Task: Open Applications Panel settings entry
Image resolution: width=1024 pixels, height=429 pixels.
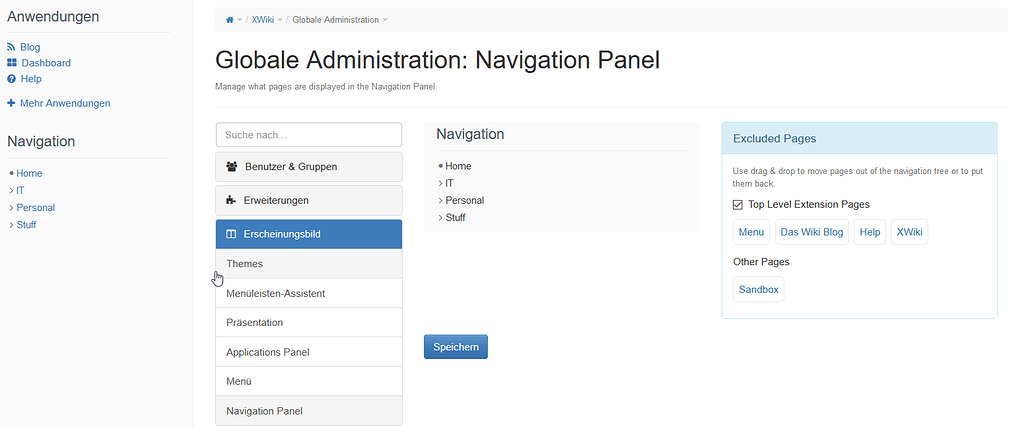Action: pos(309,352)
